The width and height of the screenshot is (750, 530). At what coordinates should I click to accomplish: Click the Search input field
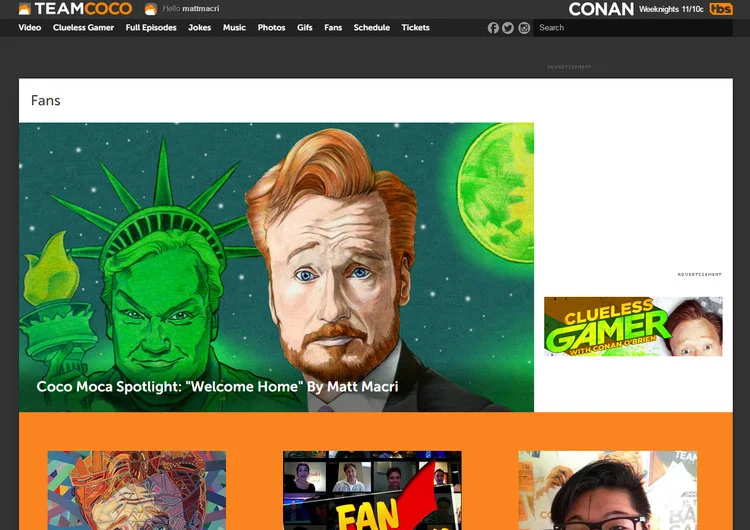[633, 28]
